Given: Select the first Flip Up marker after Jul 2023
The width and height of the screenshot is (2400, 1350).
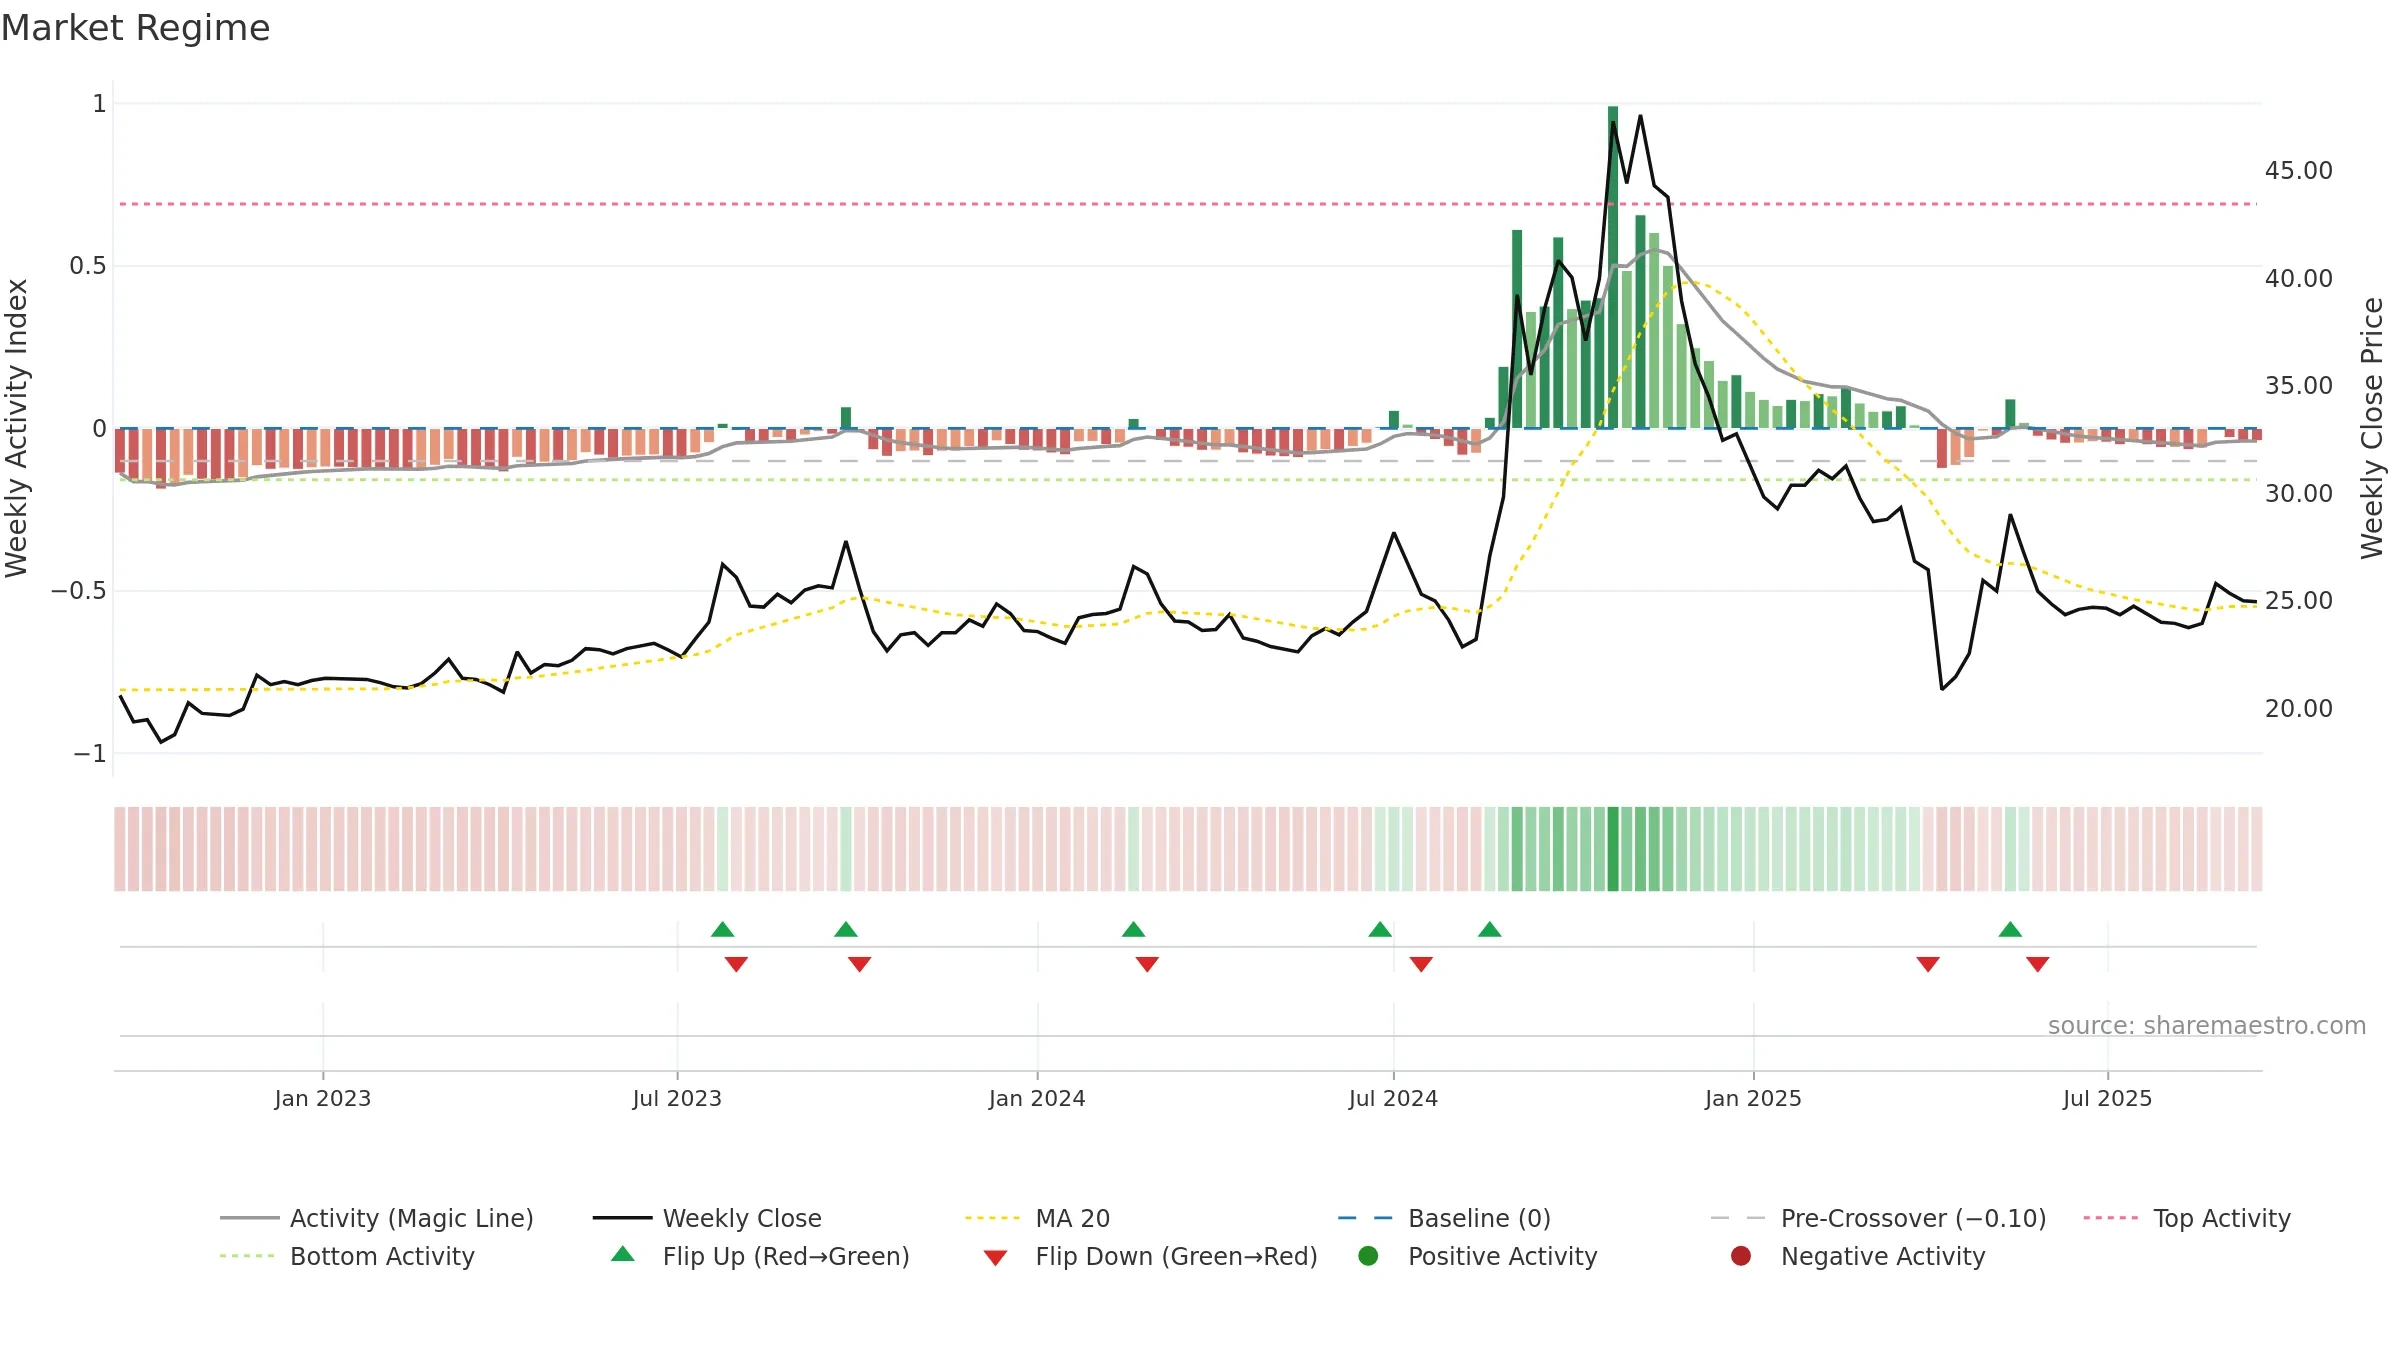Looking at the screenshot, I should click(x=723, y=930).
